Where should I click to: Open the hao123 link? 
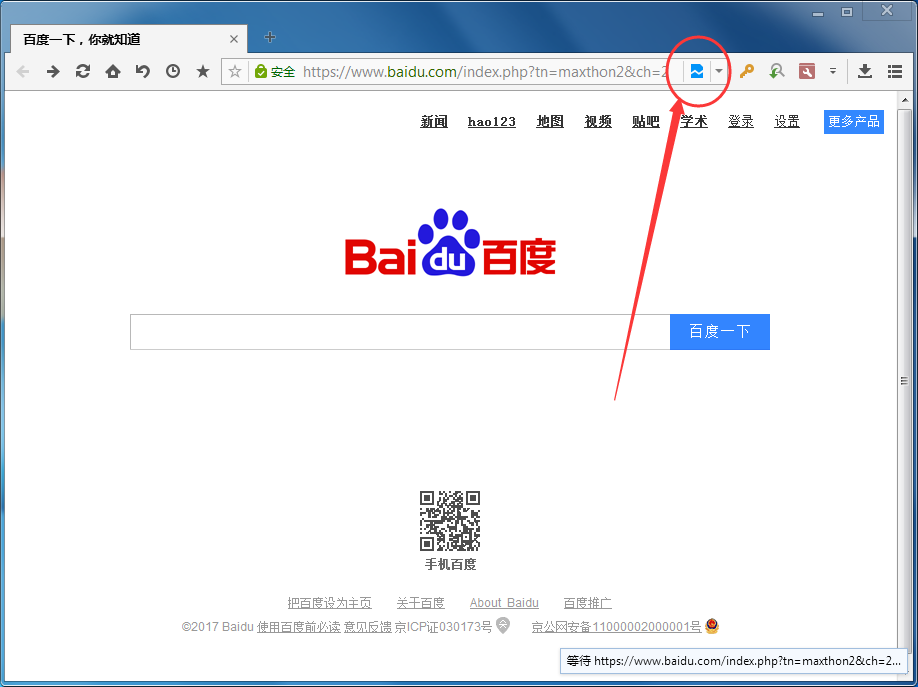point(491,121)
